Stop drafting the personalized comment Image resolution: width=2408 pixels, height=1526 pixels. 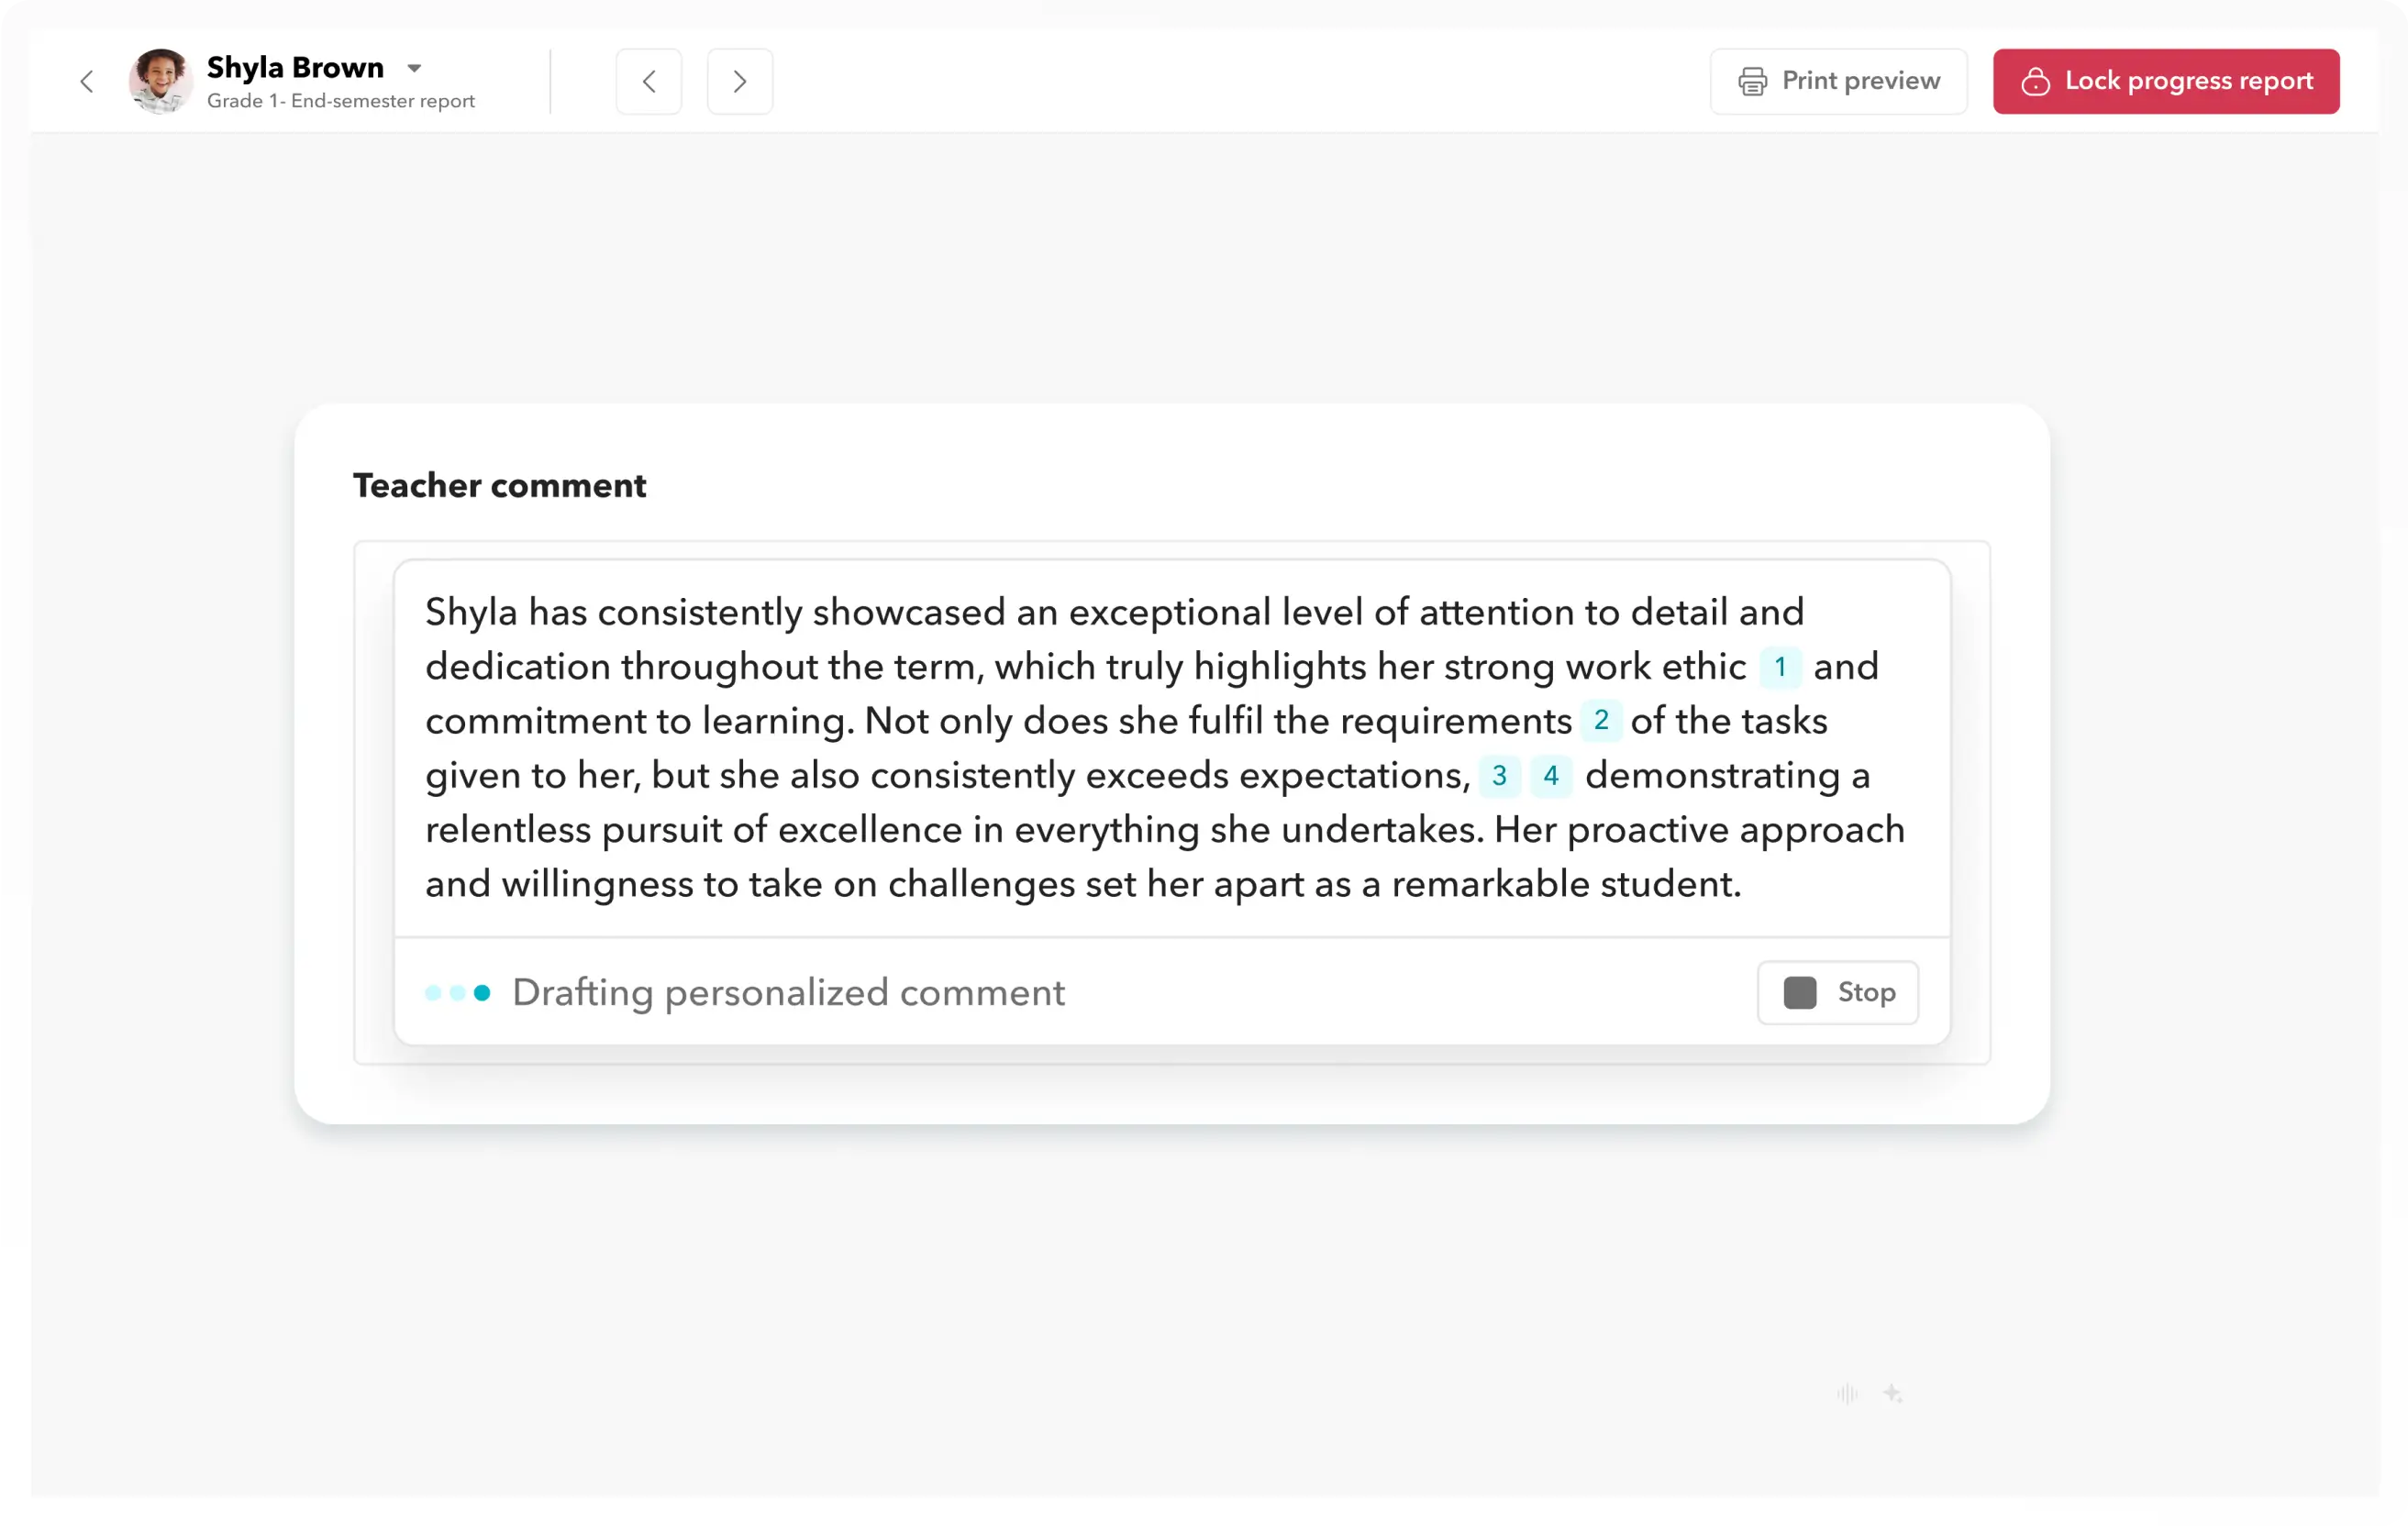pyautogui.click(x=1837, y=992)
